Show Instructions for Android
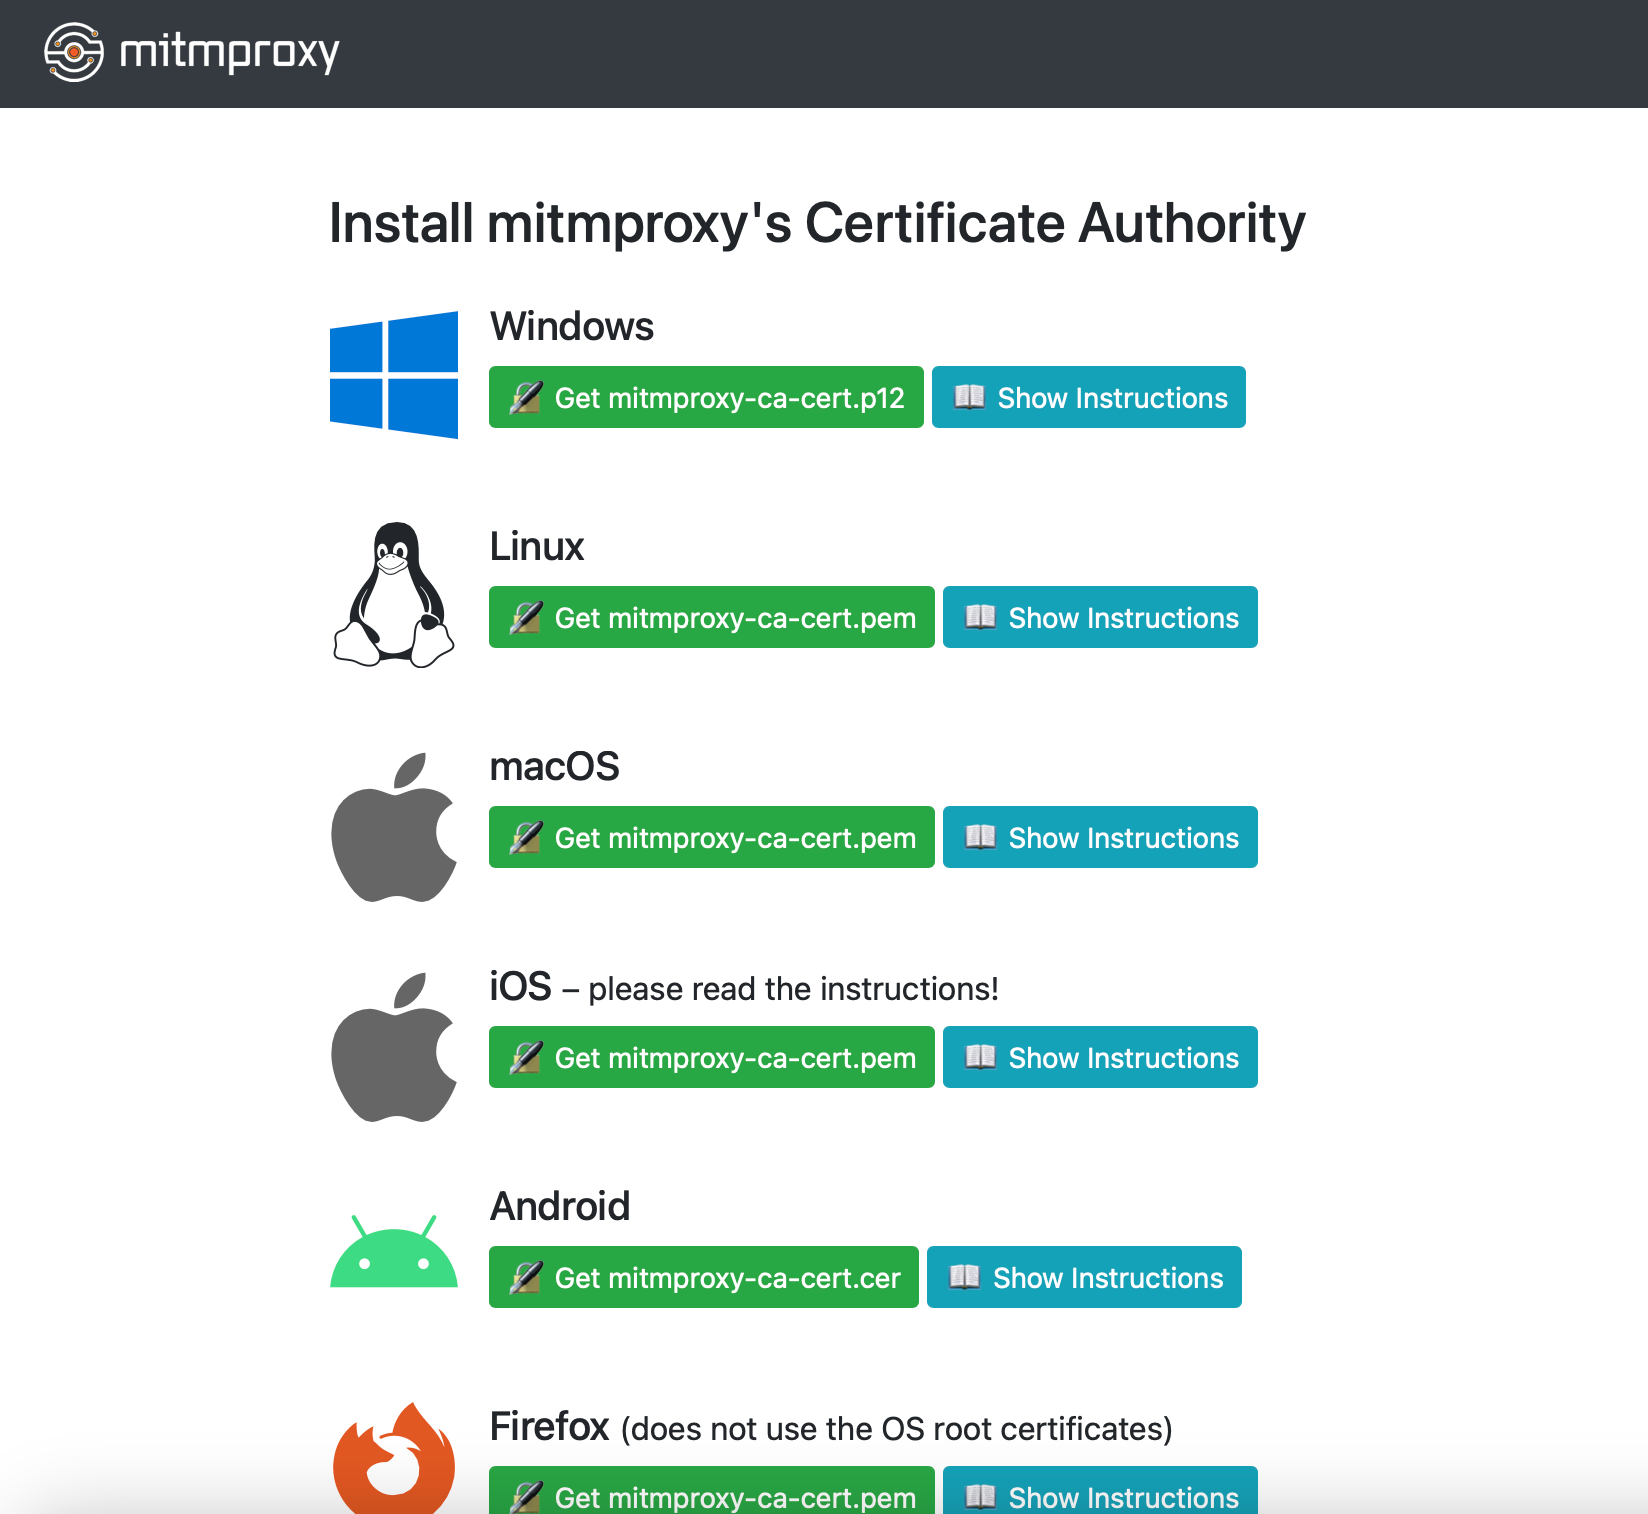The image size is (1648, 1514). (1084, 1278)
